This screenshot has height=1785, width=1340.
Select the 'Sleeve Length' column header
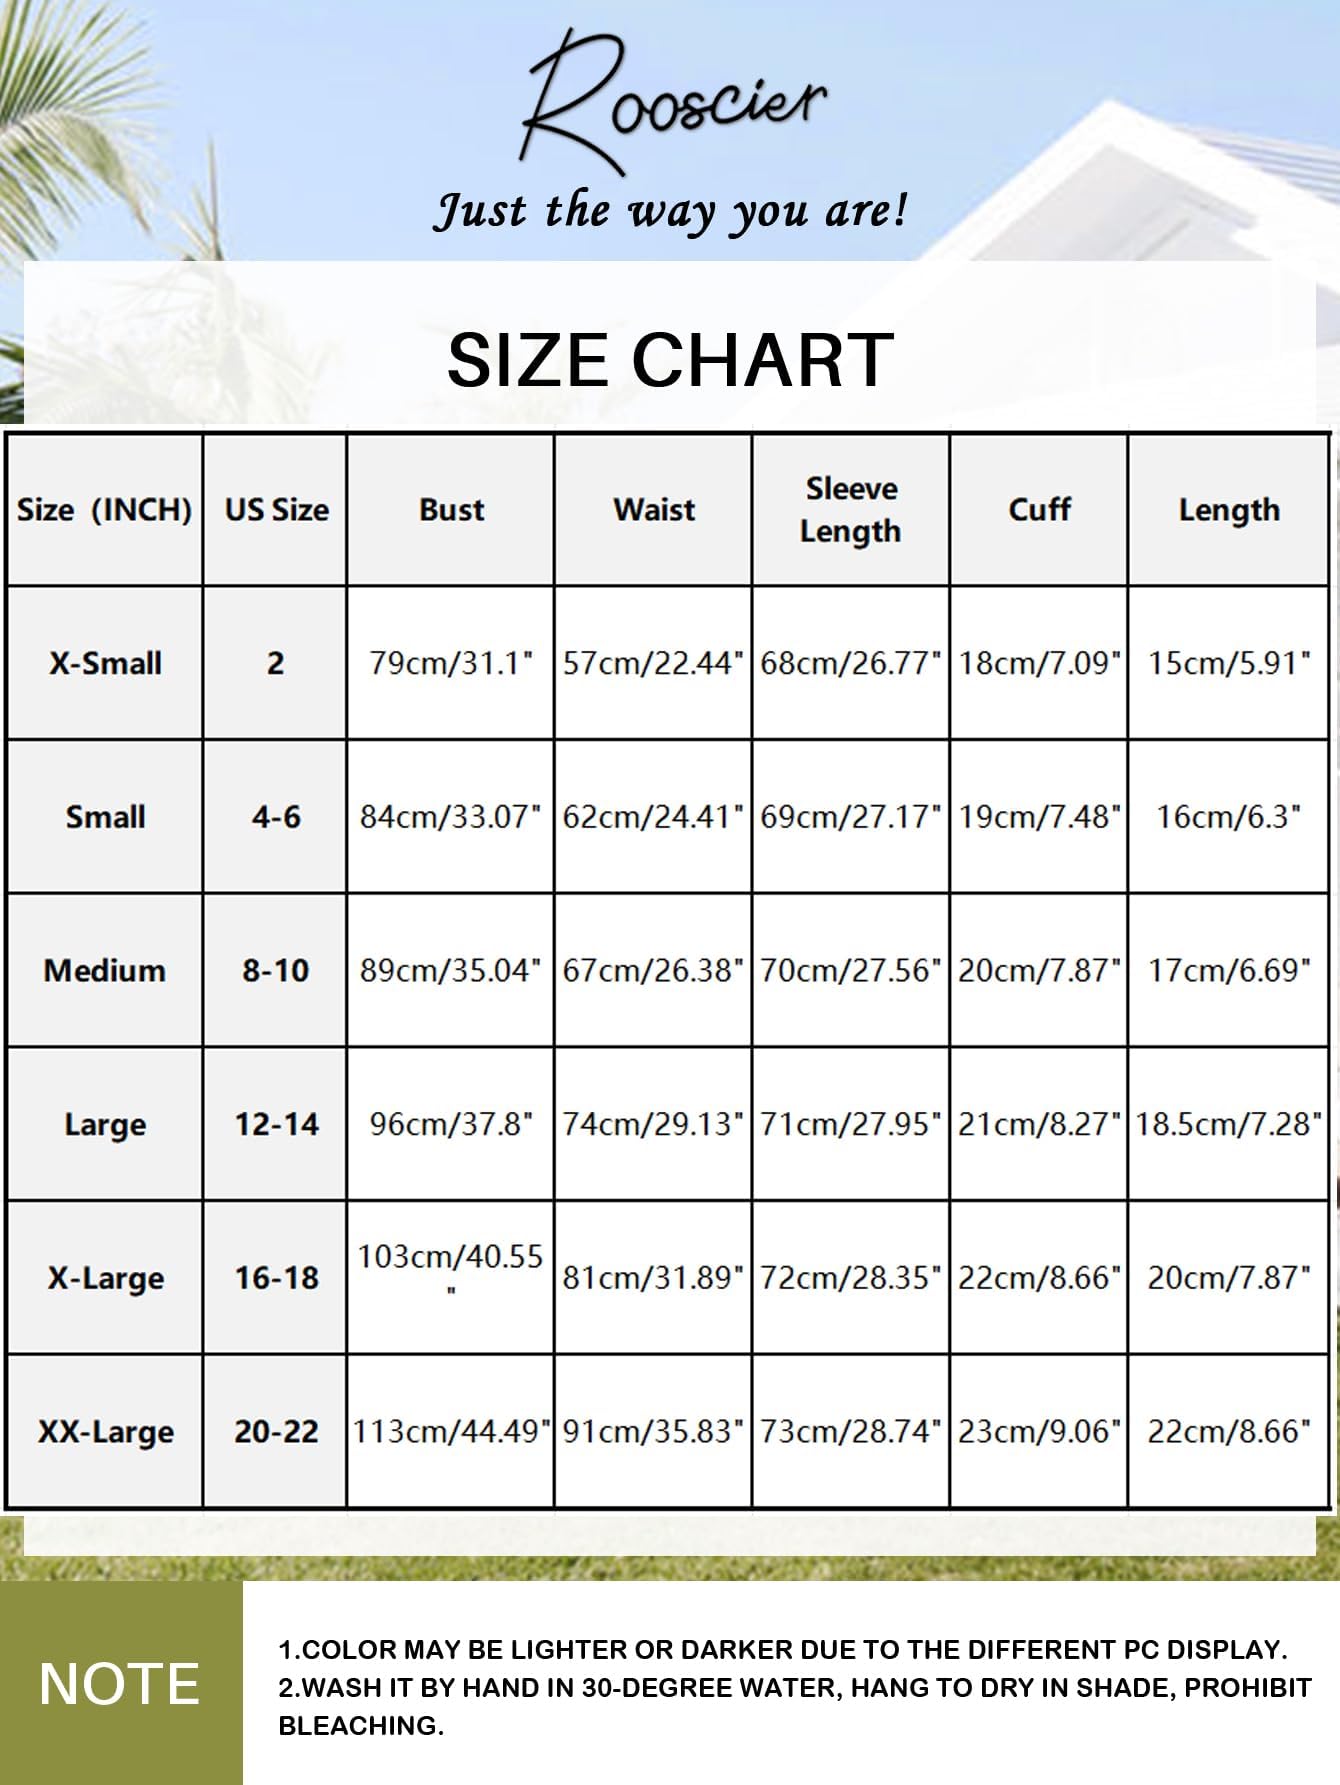[x=851, y=510]
